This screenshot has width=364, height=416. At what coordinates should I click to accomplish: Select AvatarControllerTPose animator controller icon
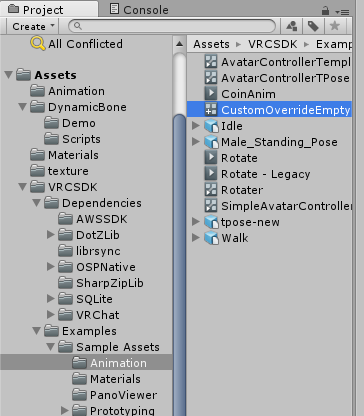tap(211, 78)
